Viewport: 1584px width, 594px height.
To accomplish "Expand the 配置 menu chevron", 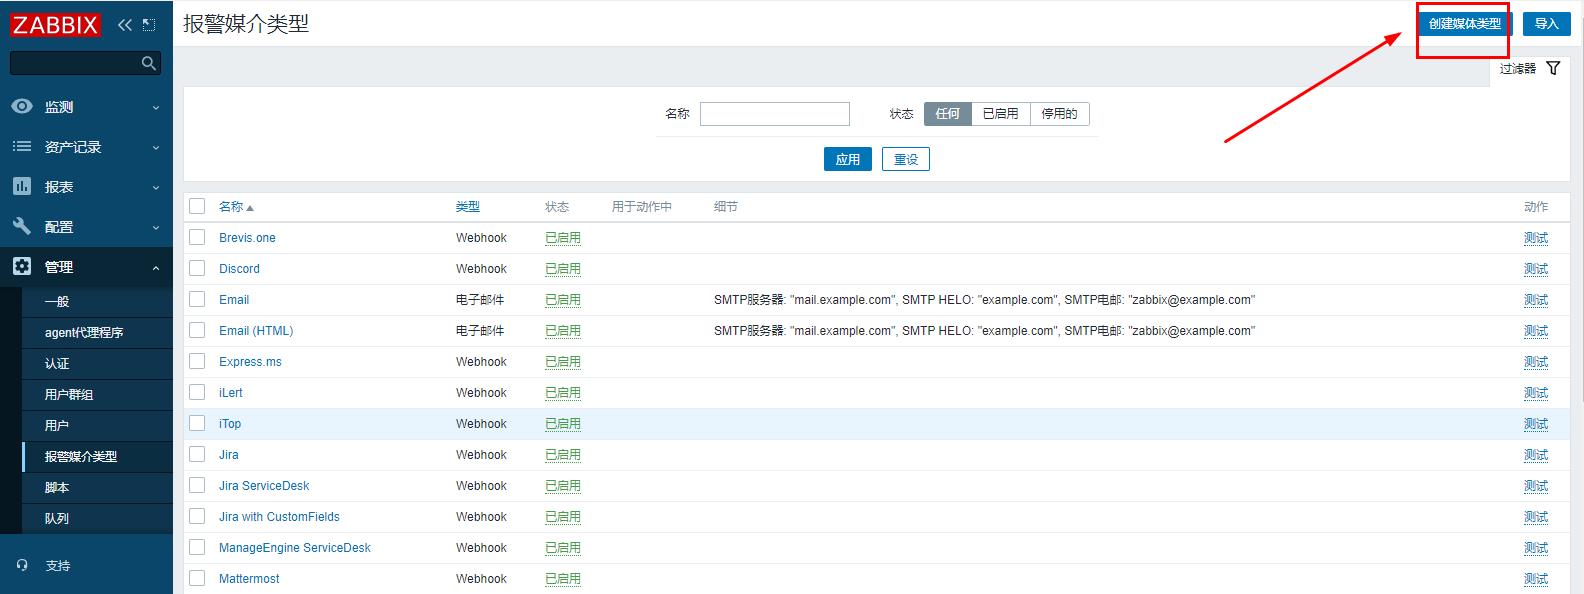I will click(156, 228).
